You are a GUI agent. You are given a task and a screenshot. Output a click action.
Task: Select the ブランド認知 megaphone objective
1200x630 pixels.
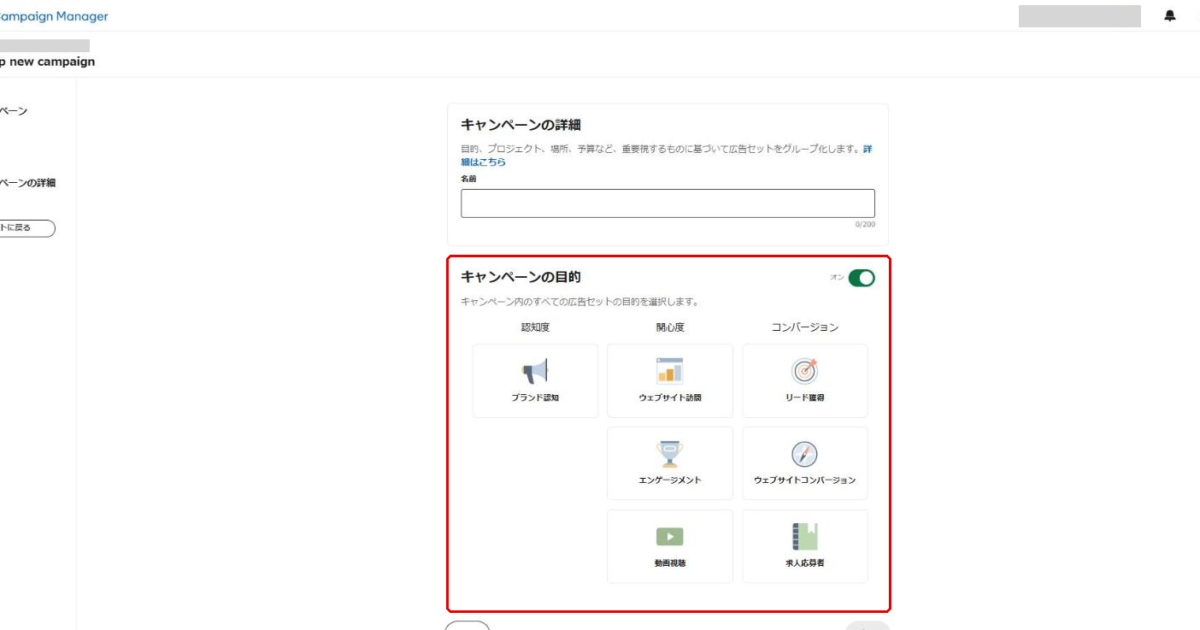point(535,381)
